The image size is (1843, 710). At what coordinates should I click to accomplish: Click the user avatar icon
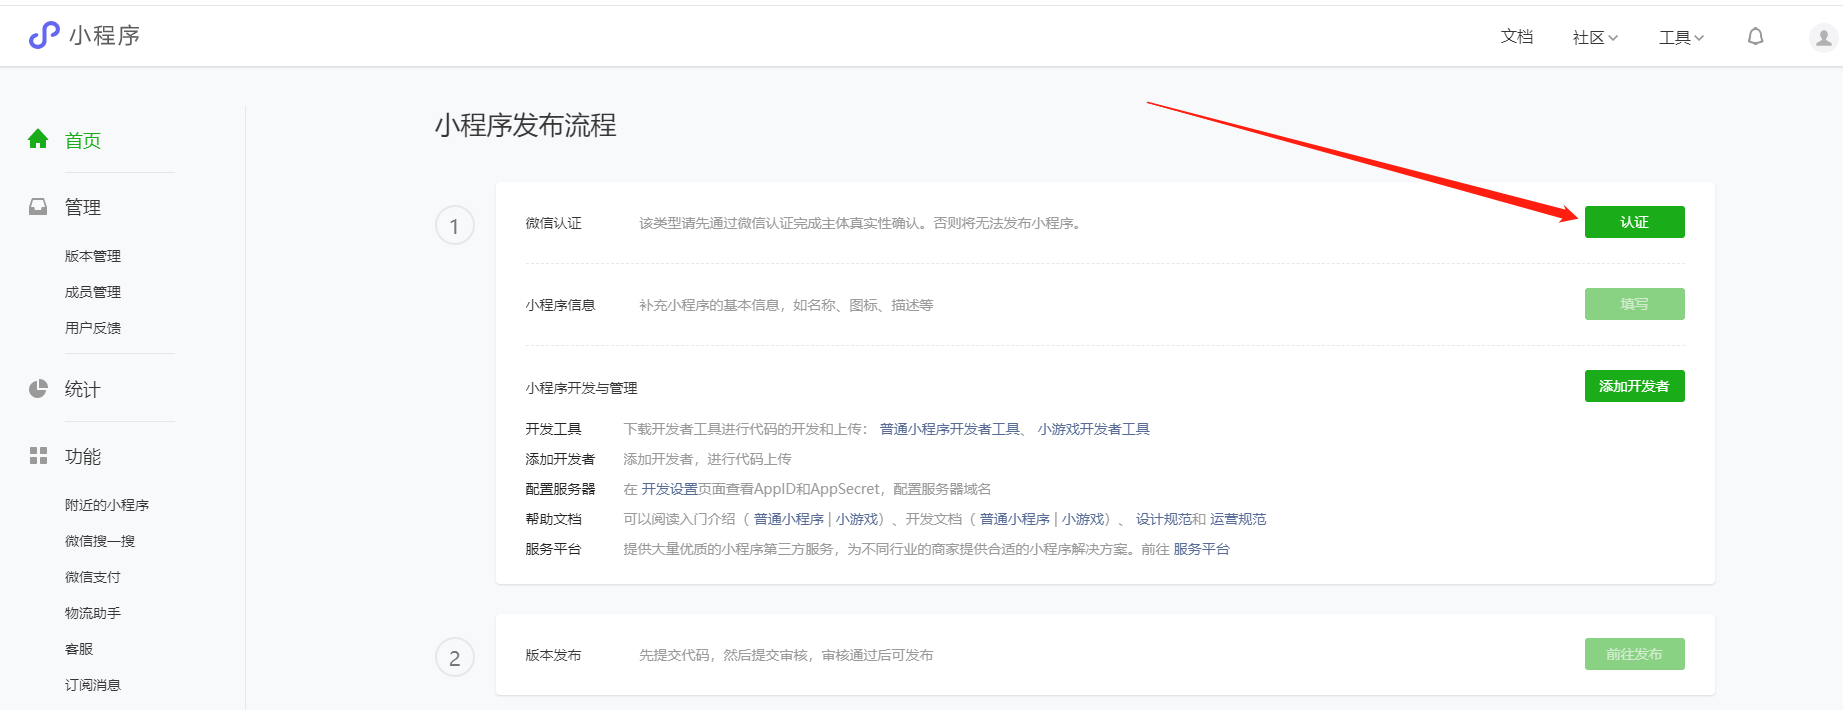(1823, 38)
